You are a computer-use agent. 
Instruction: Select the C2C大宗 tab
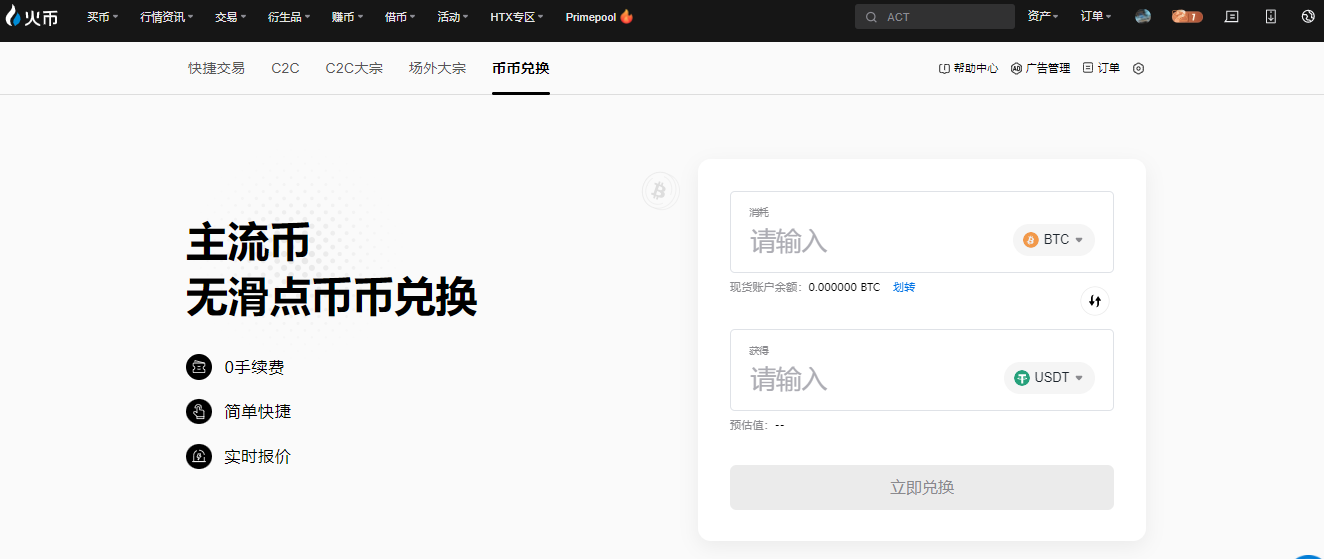354,69
